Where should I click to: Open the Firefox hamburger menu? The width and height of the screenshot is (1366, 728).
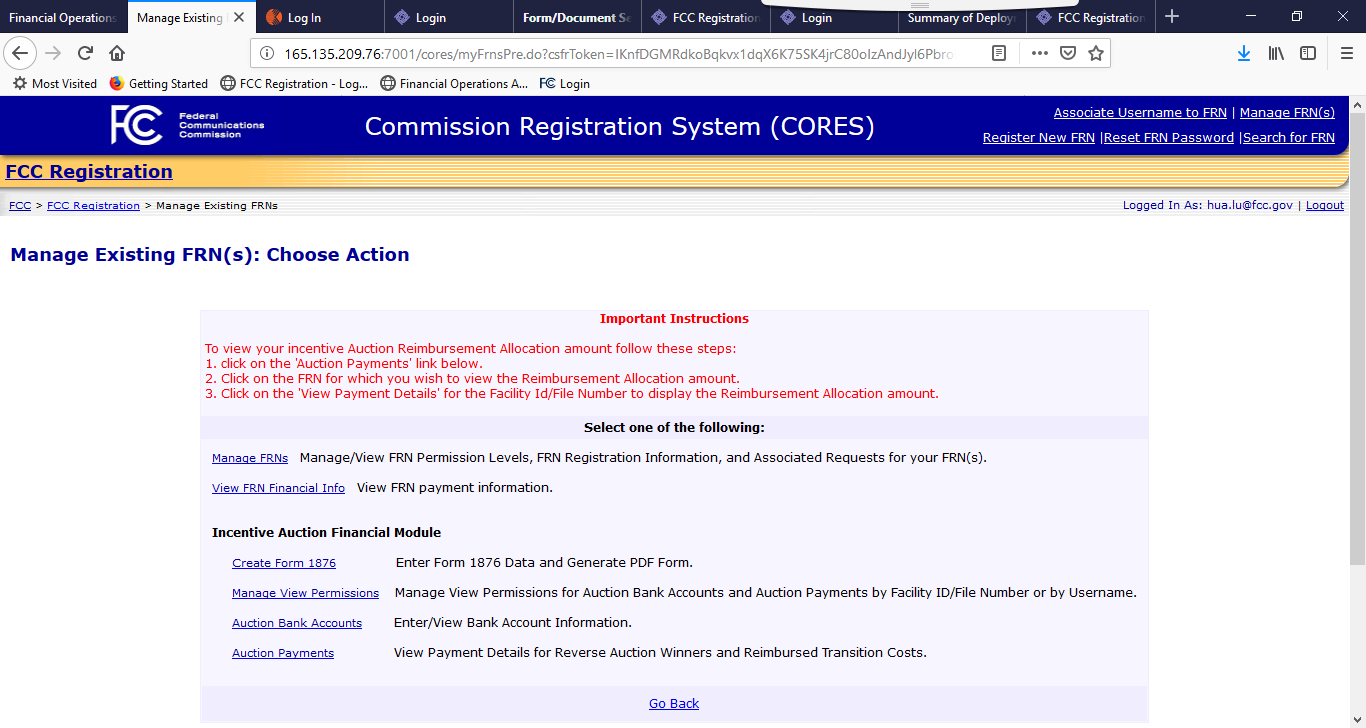(1346, 53)
